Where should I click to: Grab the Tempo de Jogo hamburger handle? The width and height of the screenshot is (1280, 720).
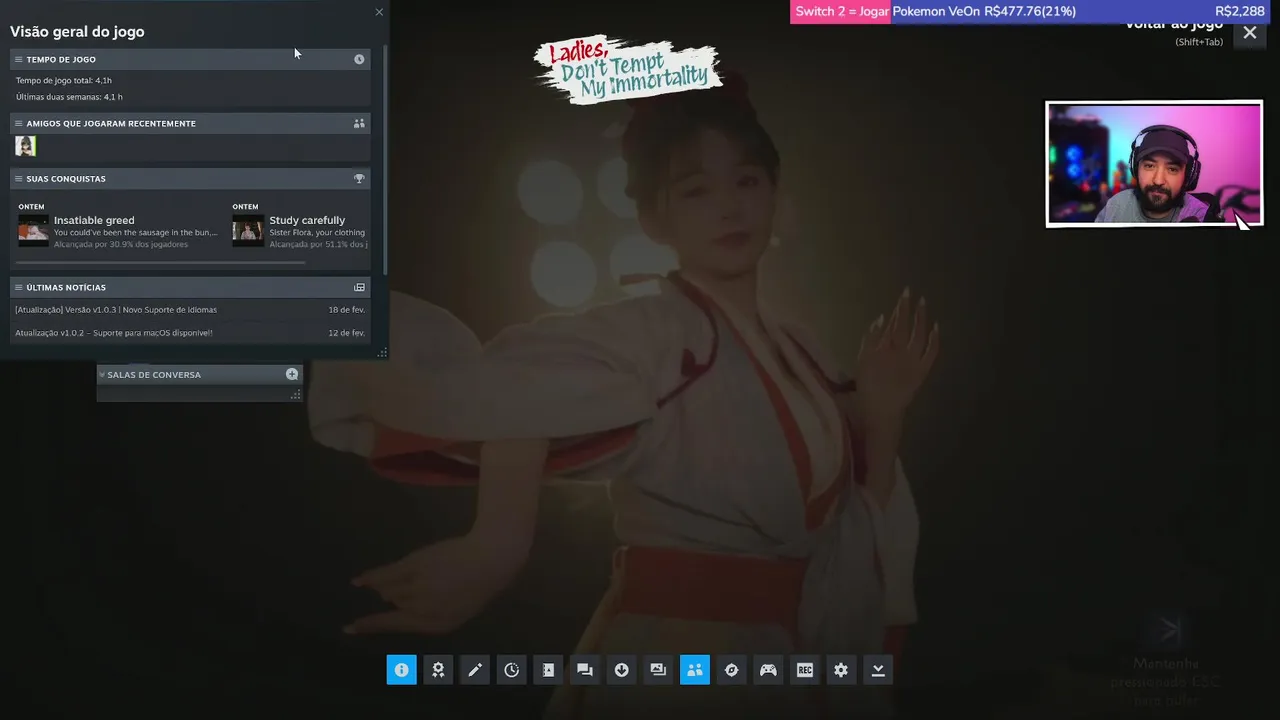click(18, 59)
